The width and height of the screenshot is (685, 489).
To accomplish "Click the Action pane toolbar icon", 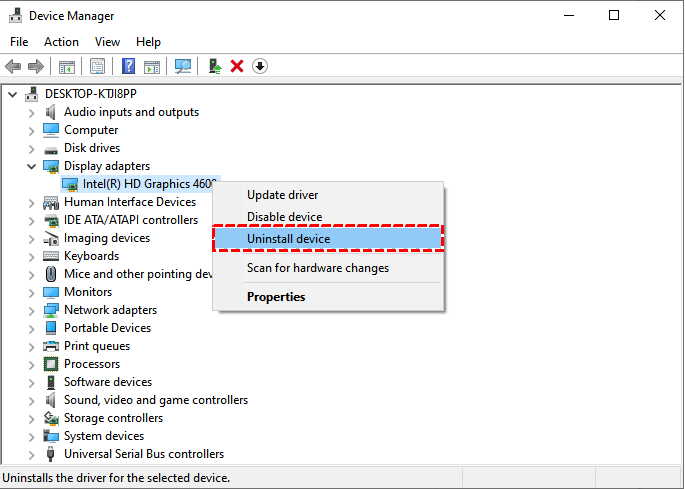I will pyautogui.click(x=152, y=67).
